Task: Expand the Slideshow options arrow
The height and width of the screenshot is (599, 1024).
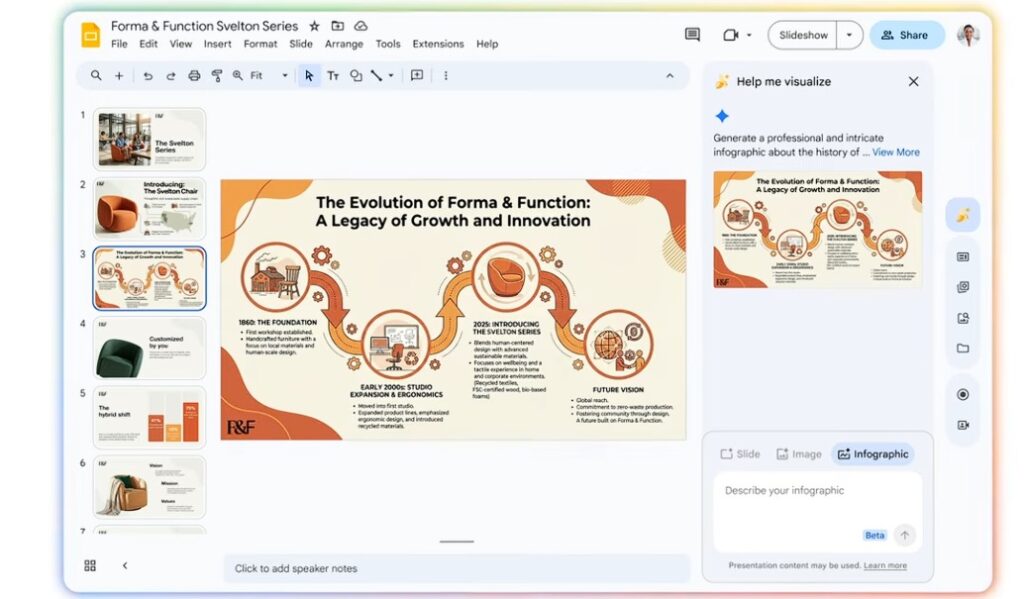Action: pyautogui.click(x=849, y=35)
